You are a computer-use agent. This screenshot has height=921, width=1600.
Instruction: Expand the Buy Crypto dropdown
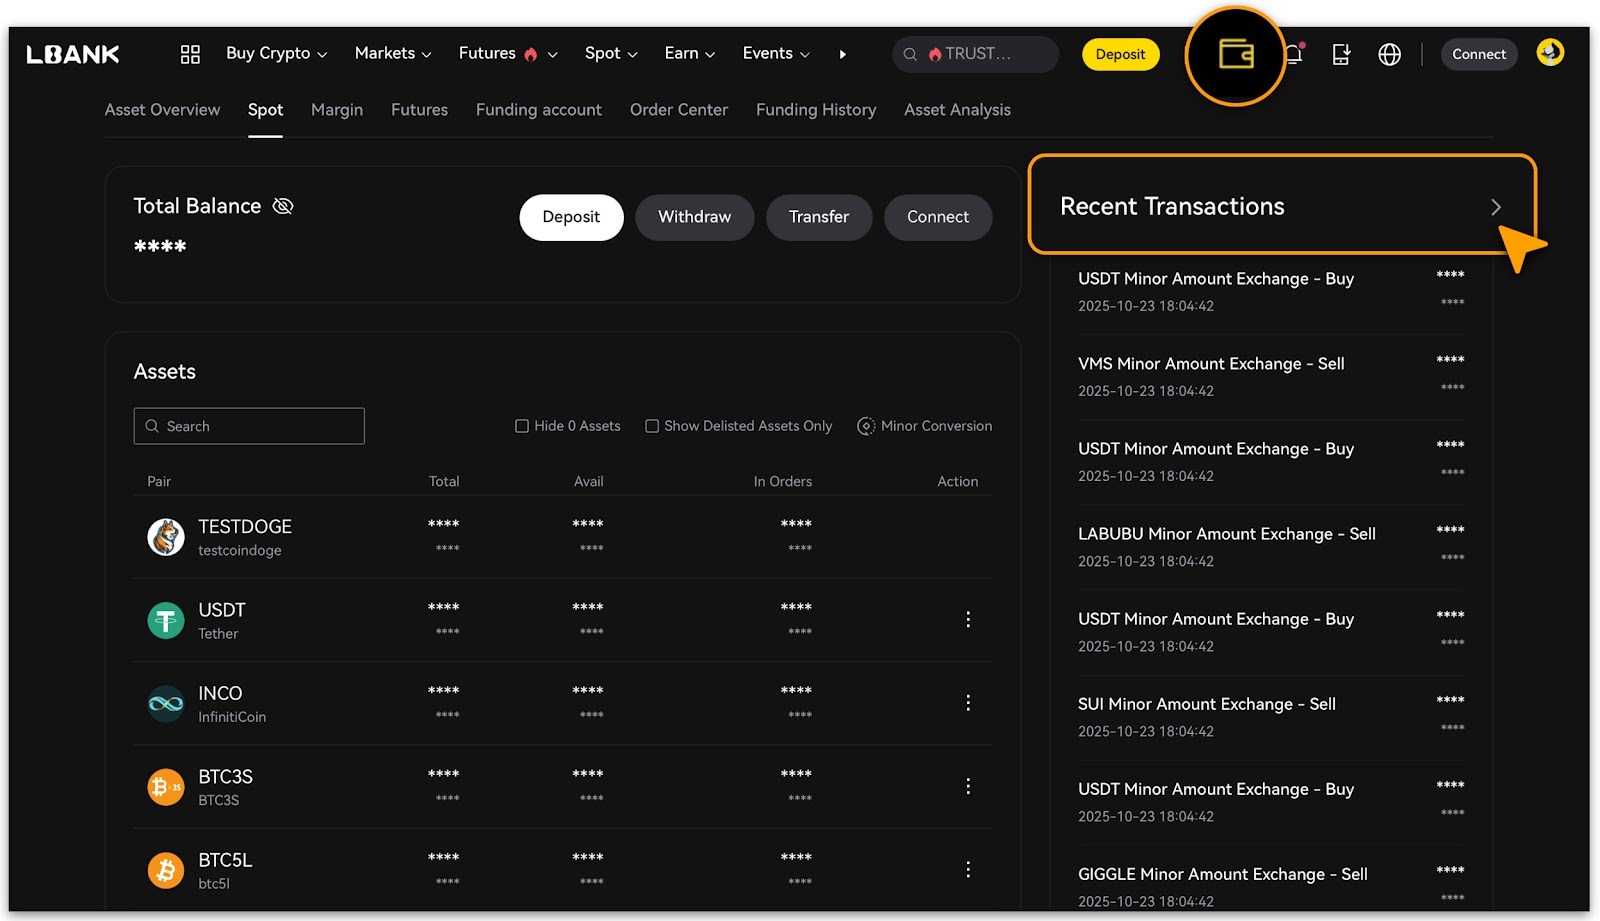[276, 54]
